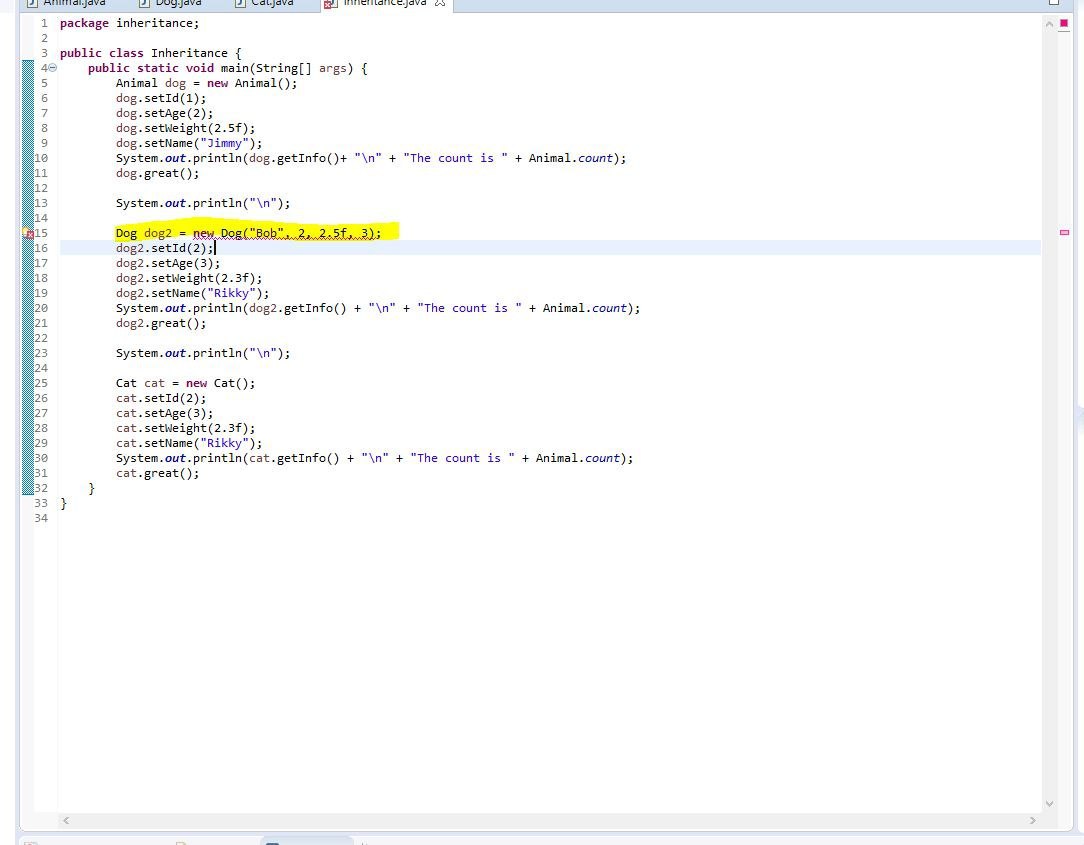Click the 'public class Inheritance {' line
The image size is (1084, 845).
click(151, 53)
